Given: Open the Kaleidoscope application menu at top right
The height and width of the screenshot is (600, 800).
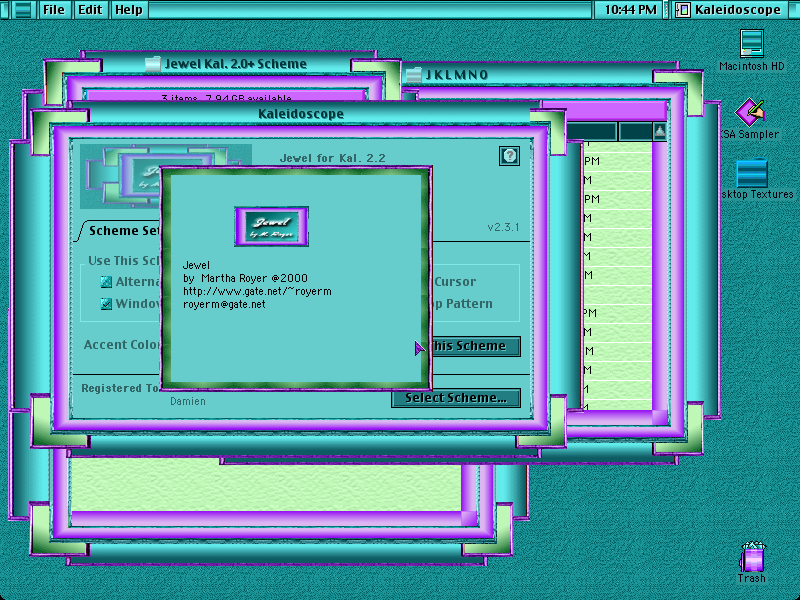Looking at the screenshot, I should click(x=728, y=10).
